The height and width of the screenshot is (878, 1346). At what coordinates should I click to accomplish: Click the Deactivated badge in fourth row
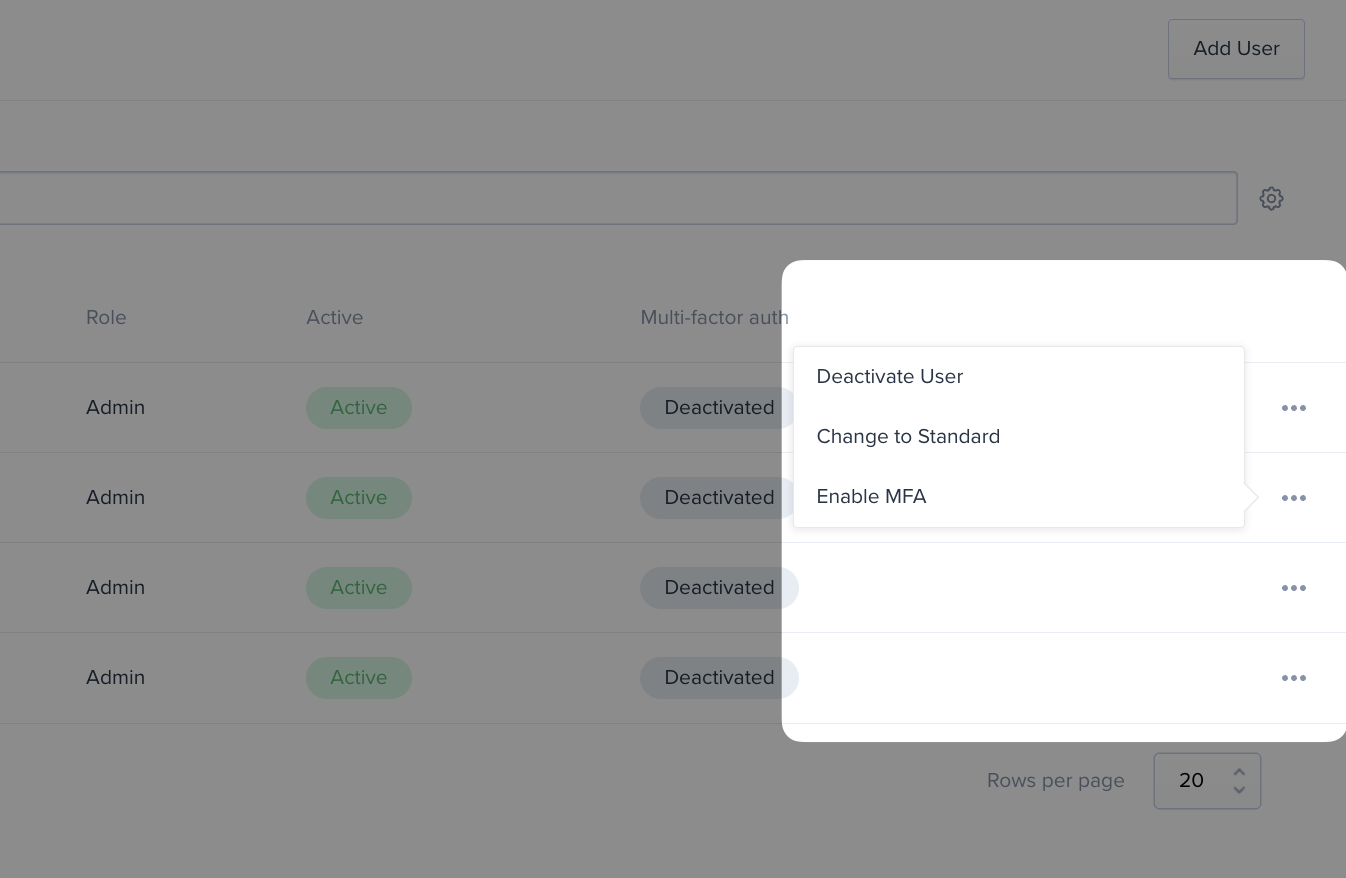click(x=719, y=678)
